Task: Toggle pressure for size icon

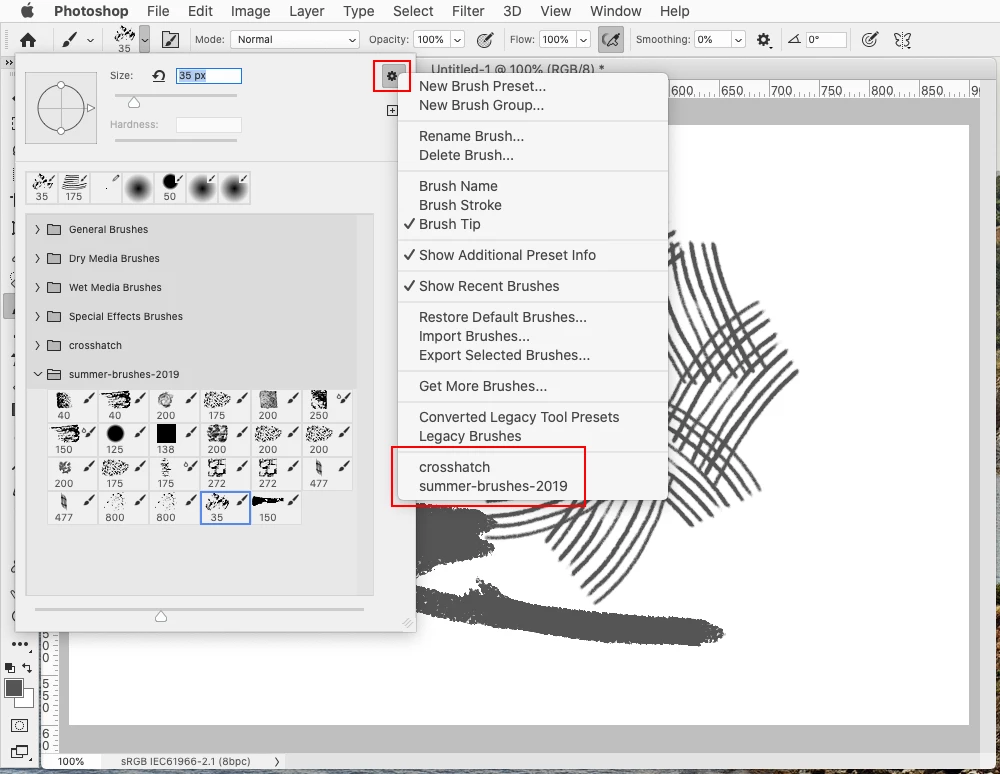Action: (869, 40)
